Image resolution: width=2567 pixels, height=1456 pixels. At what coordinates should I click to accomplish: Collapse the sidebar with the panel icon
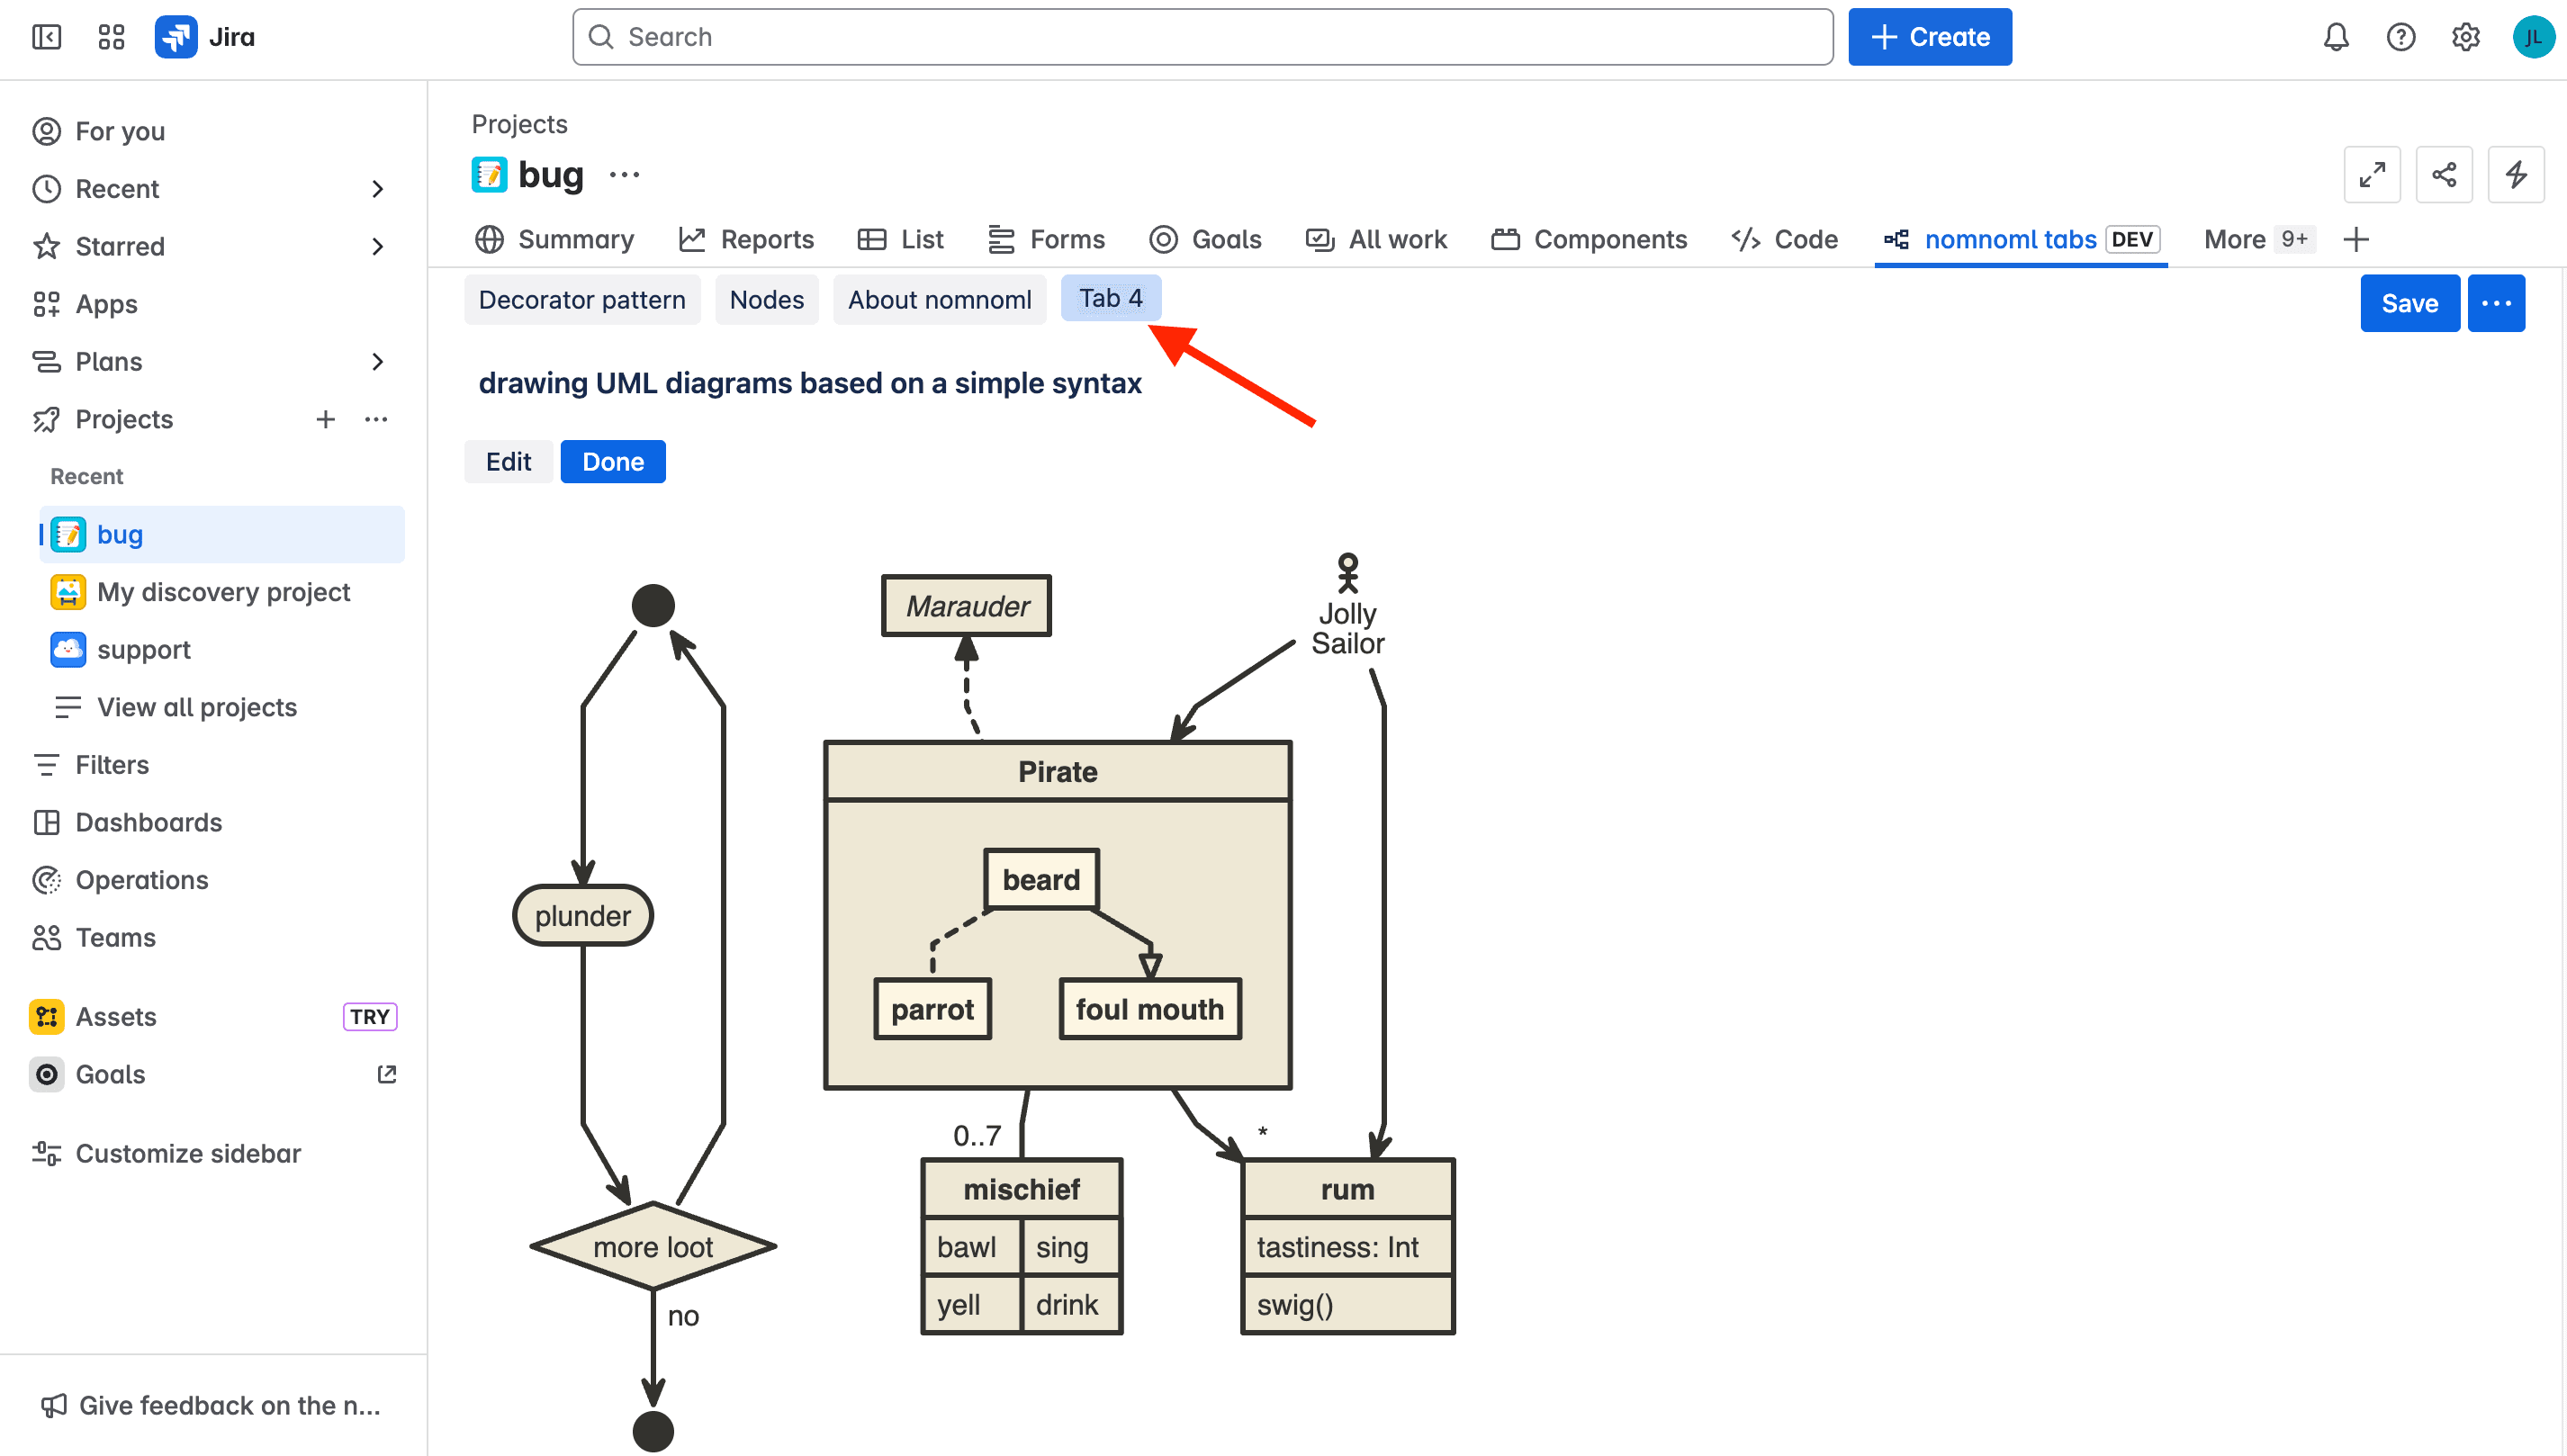click(x=46, y=37)
